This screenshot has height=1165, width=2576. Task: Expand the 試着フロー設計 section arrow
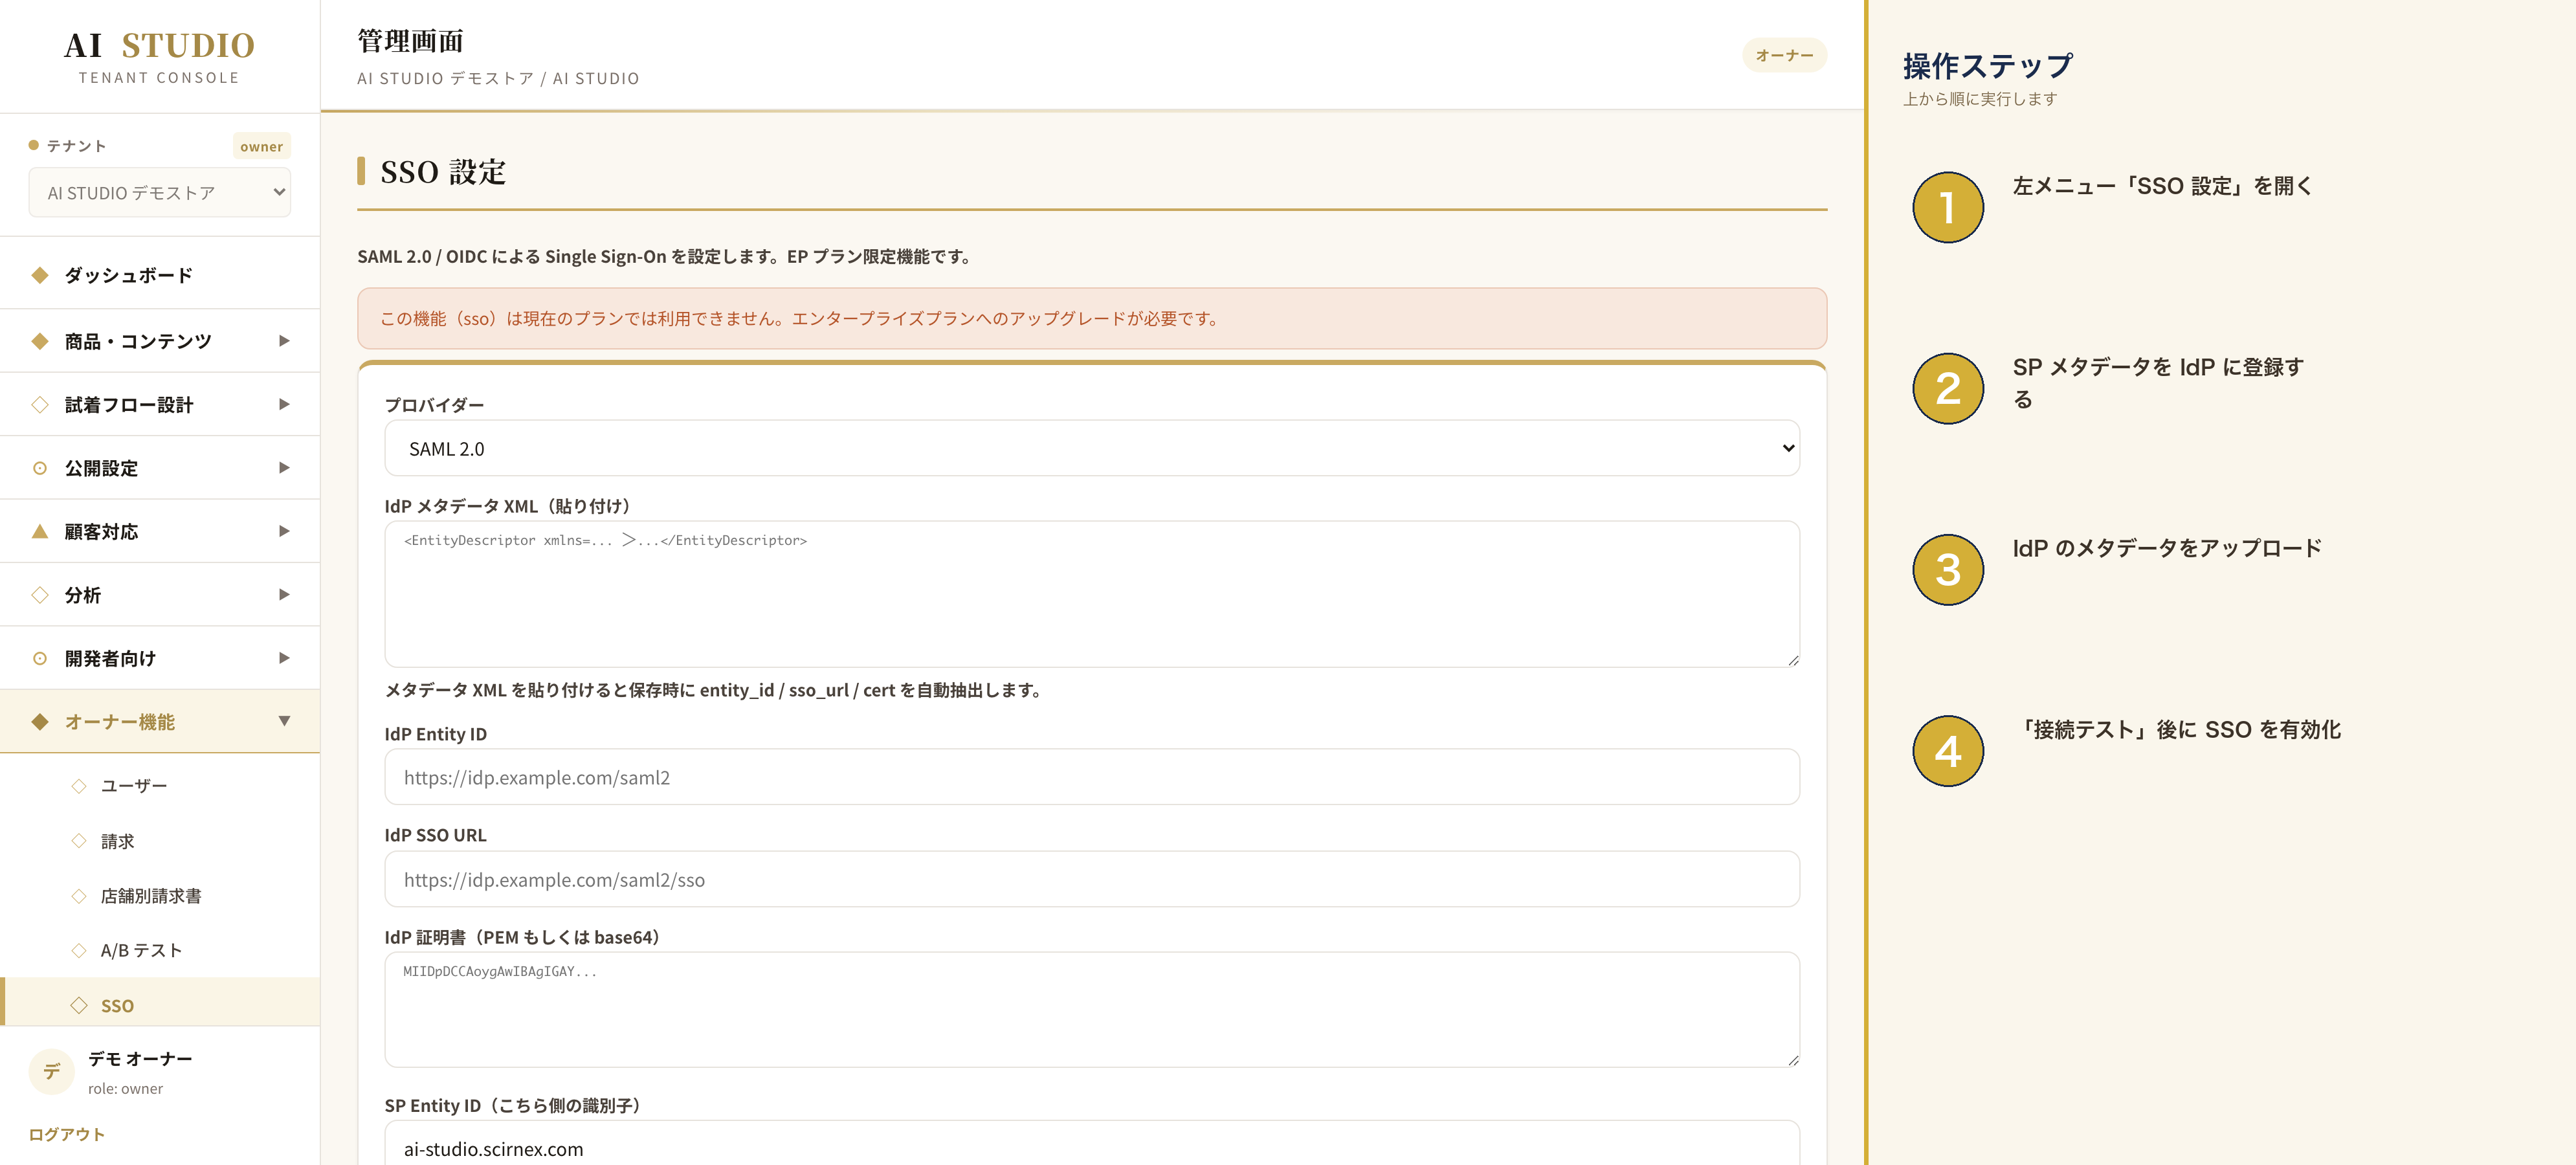284,404
